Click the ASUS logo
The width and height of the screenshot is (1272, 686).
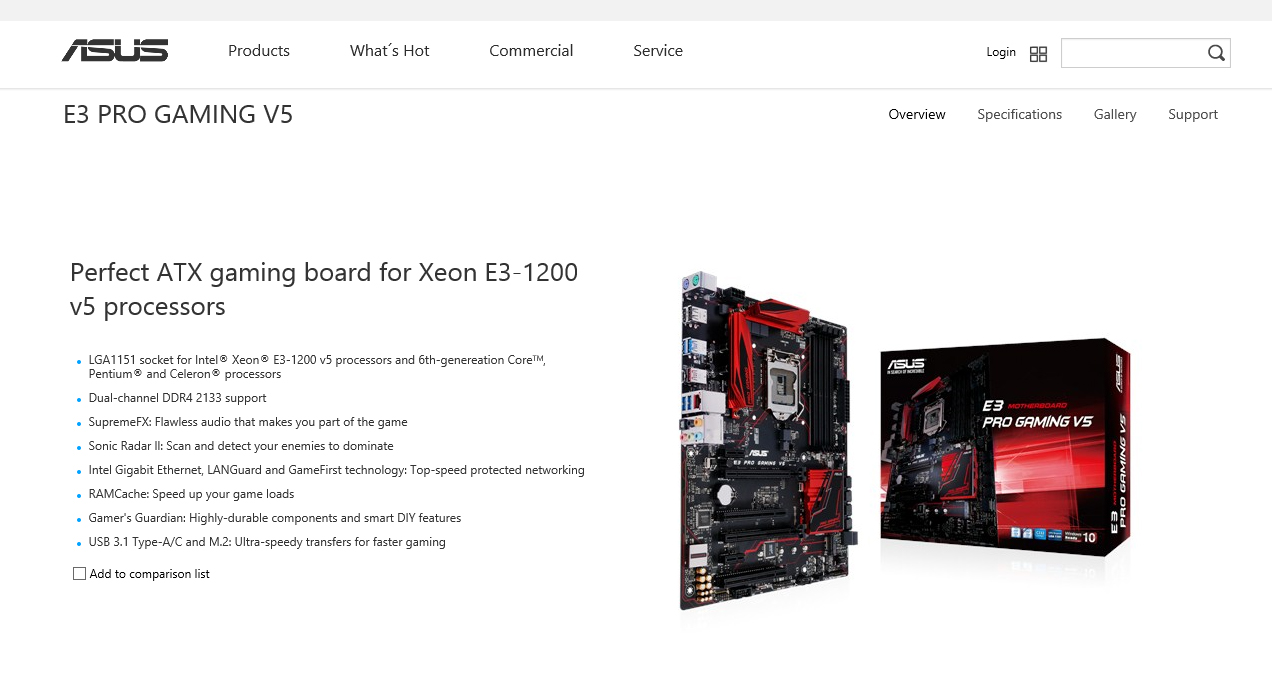(115, 50)
